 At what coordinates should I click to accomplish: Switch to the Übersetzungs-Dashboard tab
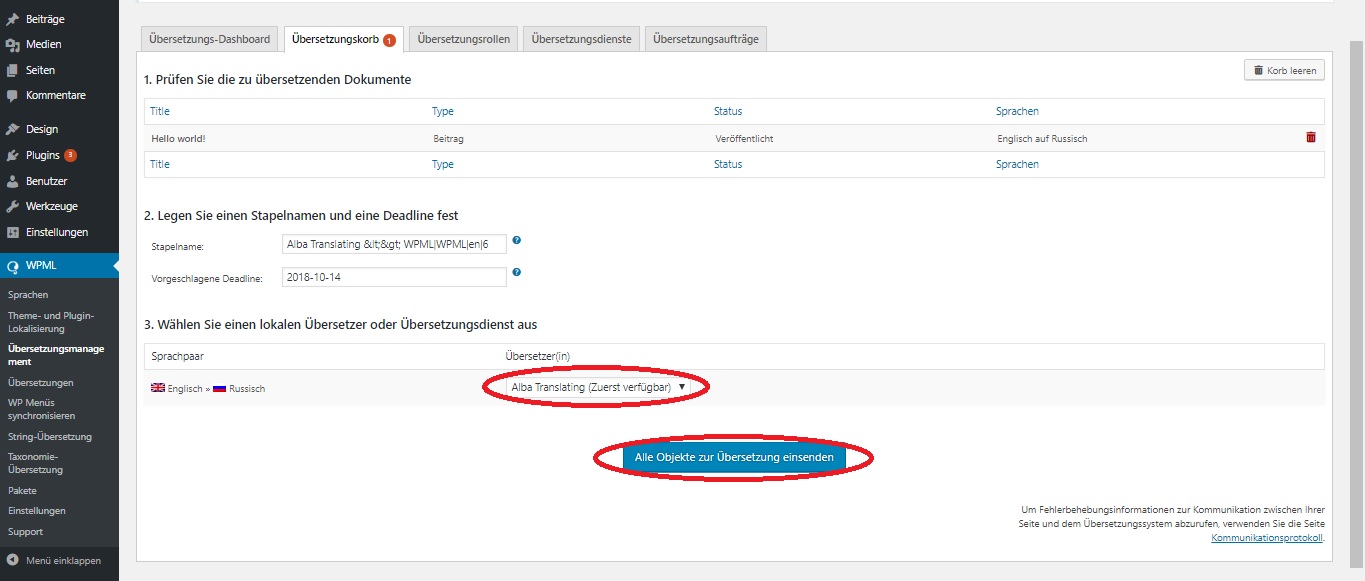pyautogui.click(x=209, y=39)
